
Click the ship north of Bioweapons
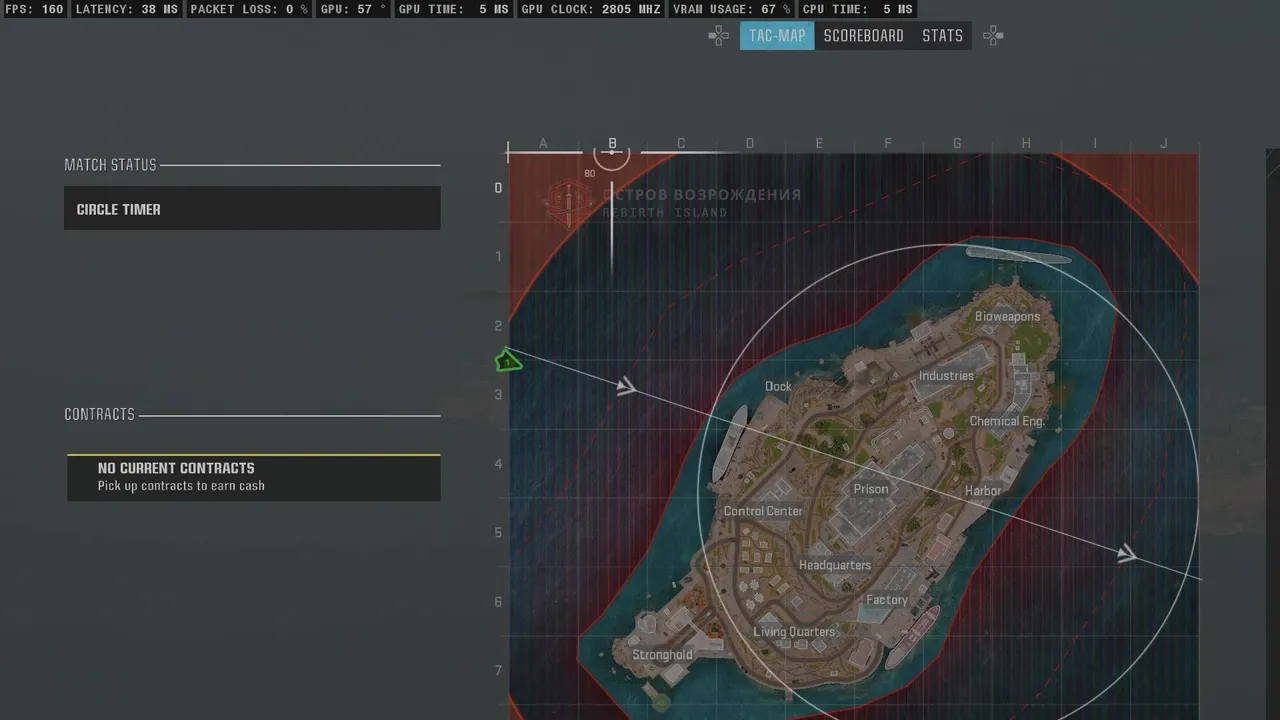pyautogui.click(x=1018, y=255)
